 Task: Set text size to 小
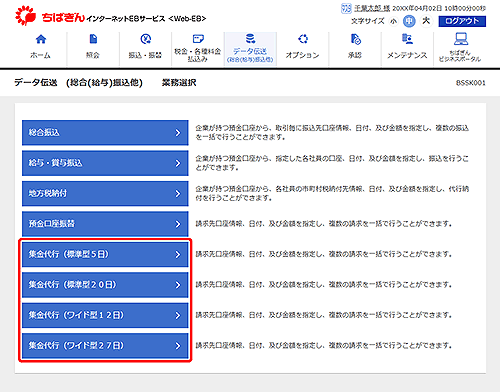pyautogui.click(x=394, y=21)
